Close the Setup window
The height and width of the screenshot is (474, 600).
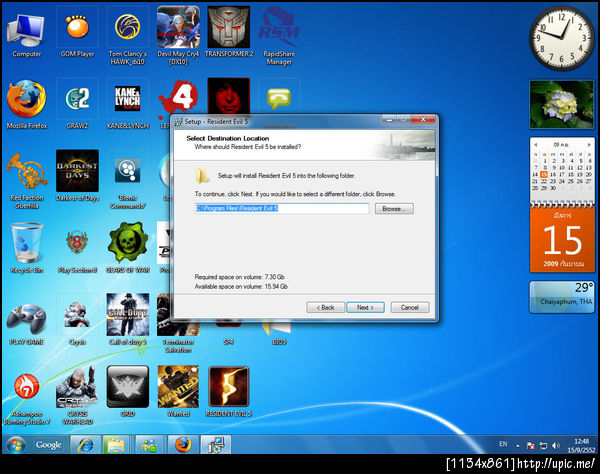423,119
